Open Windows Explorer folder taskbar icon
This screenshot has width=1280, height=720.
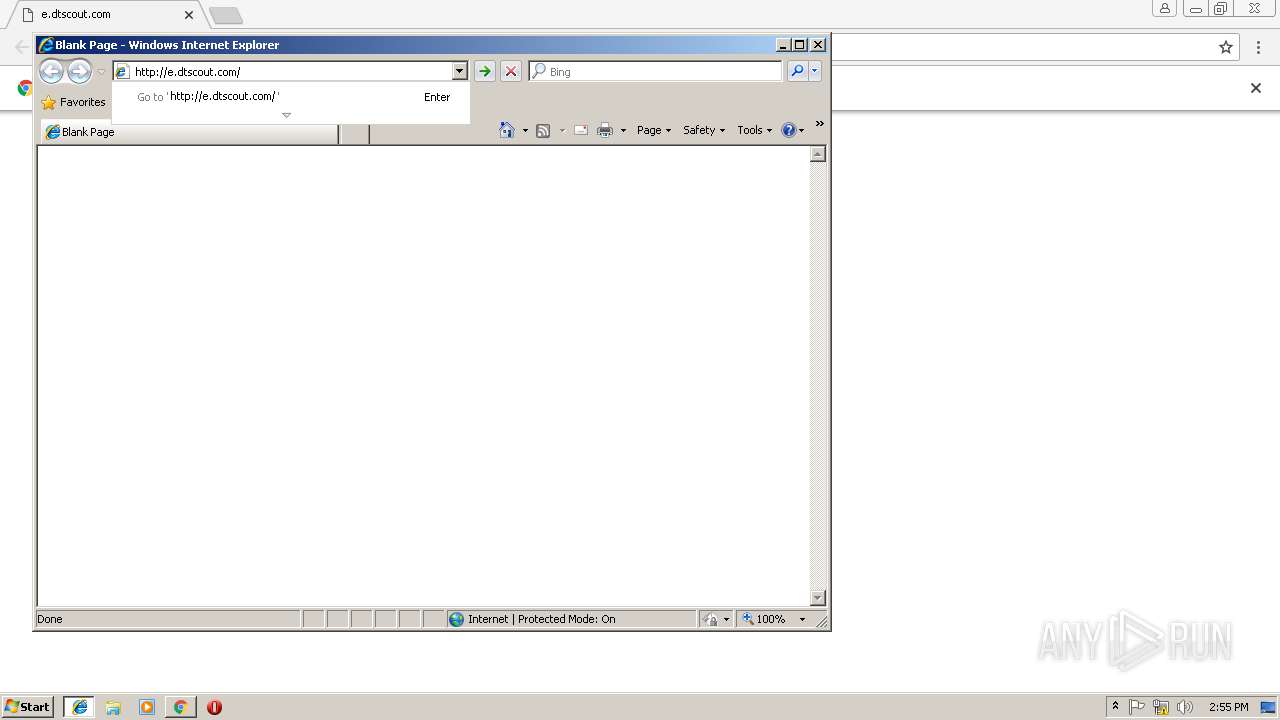pos(113,707)
